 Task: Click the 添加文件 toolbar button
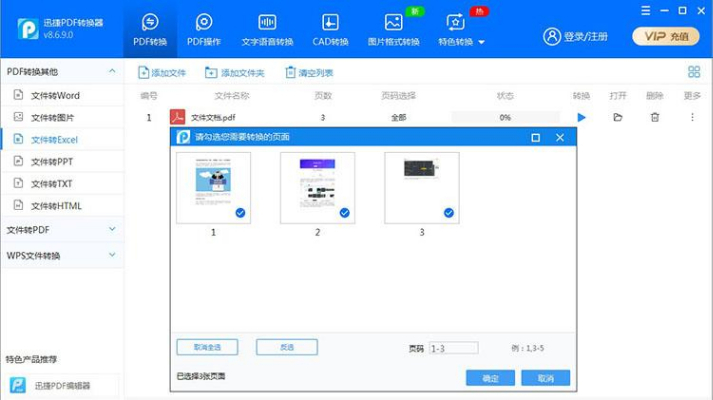pyautogui.click(x=162, y=73)
